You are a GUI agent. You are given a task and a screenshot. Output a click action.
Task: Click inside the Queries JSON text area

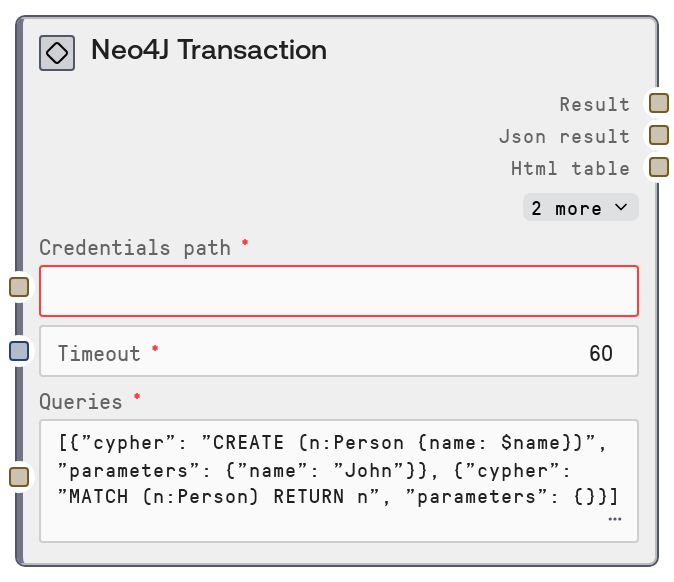coord(330,470)
